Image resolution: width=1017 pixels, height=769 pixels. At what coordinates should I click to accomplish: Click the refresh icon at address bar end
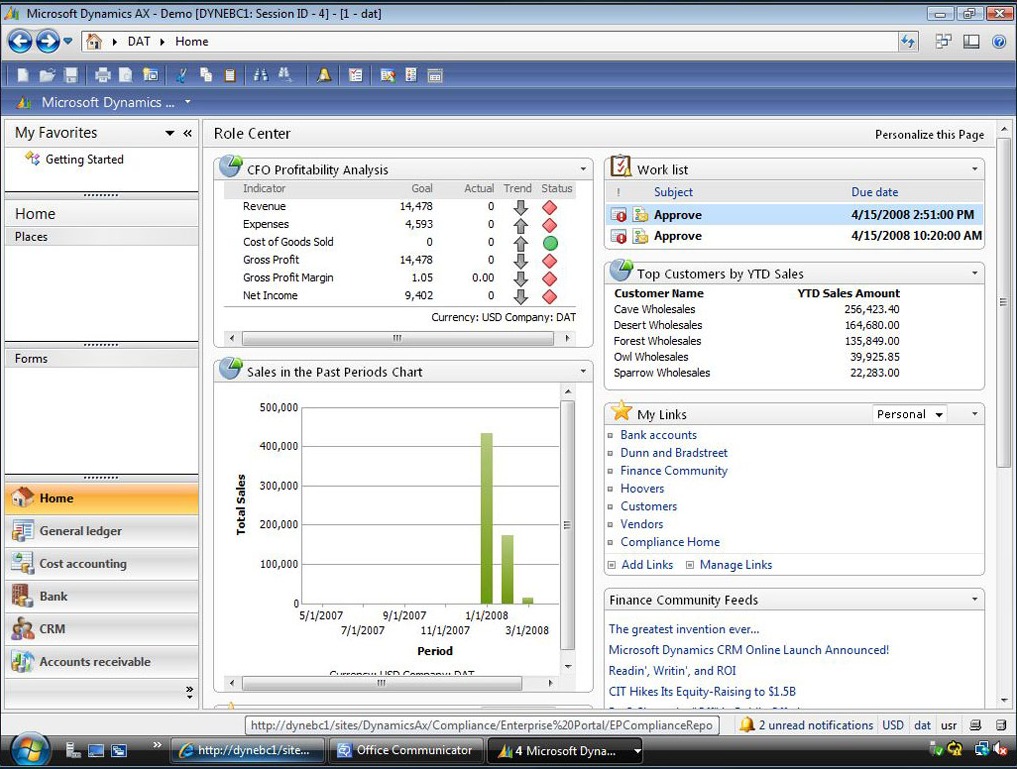[x=907, y=41]
